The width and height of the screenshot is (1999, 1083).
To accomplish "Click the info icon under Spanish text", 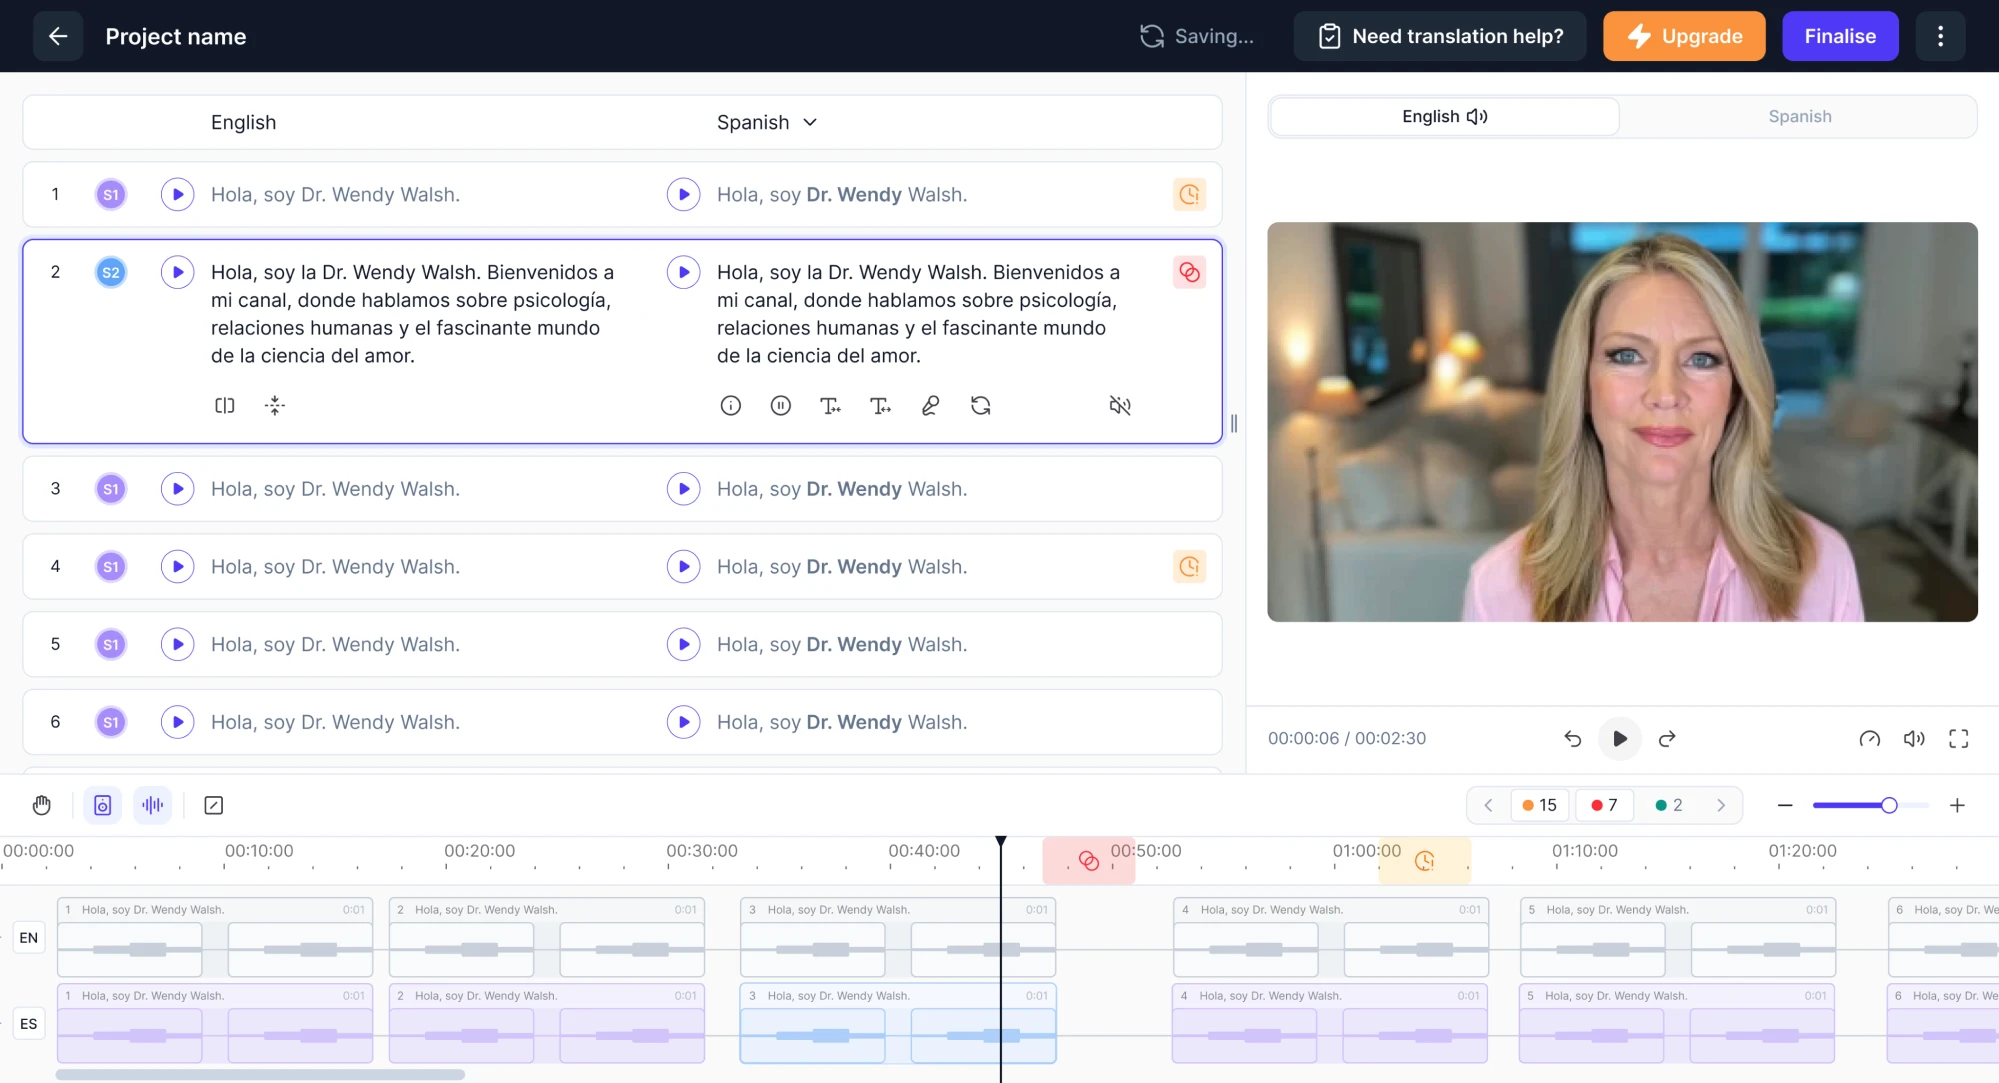I will coord(731,406).
